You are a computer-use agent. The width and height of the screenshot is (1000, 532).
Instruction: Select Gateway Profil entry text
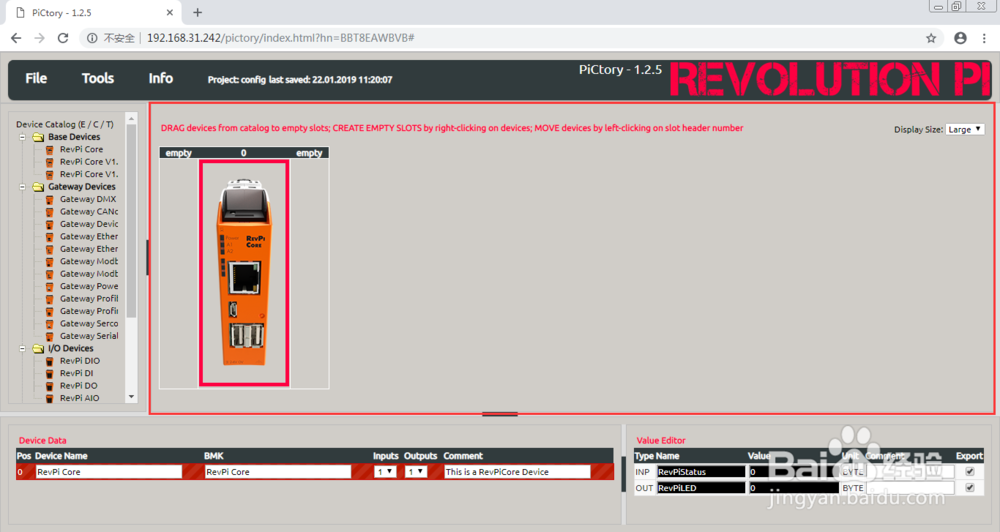pyautogui.click(x=89, y=299)
